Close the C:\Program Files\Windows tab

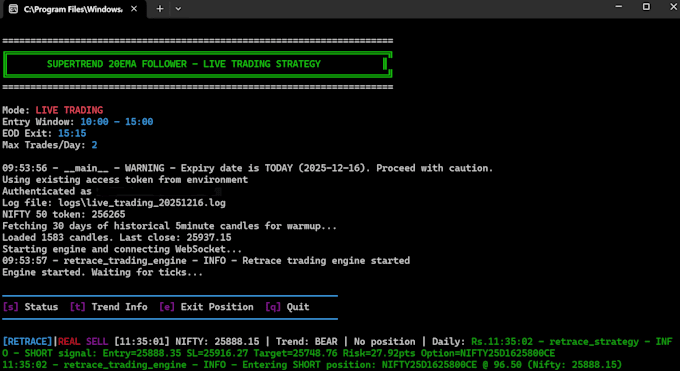[134, 9]
